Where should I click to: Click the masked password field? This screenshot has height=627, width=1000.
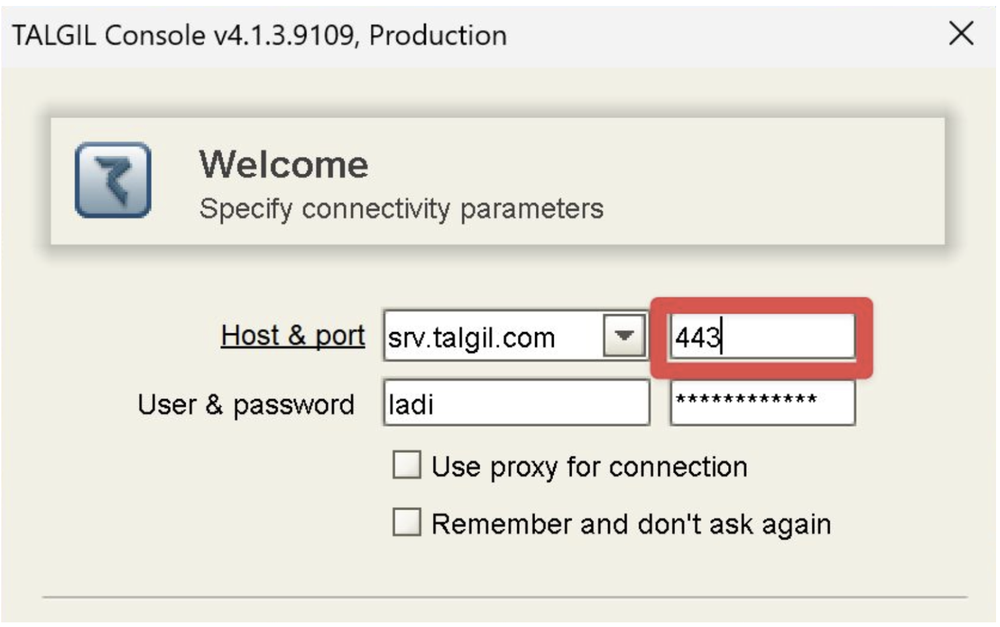762,402
